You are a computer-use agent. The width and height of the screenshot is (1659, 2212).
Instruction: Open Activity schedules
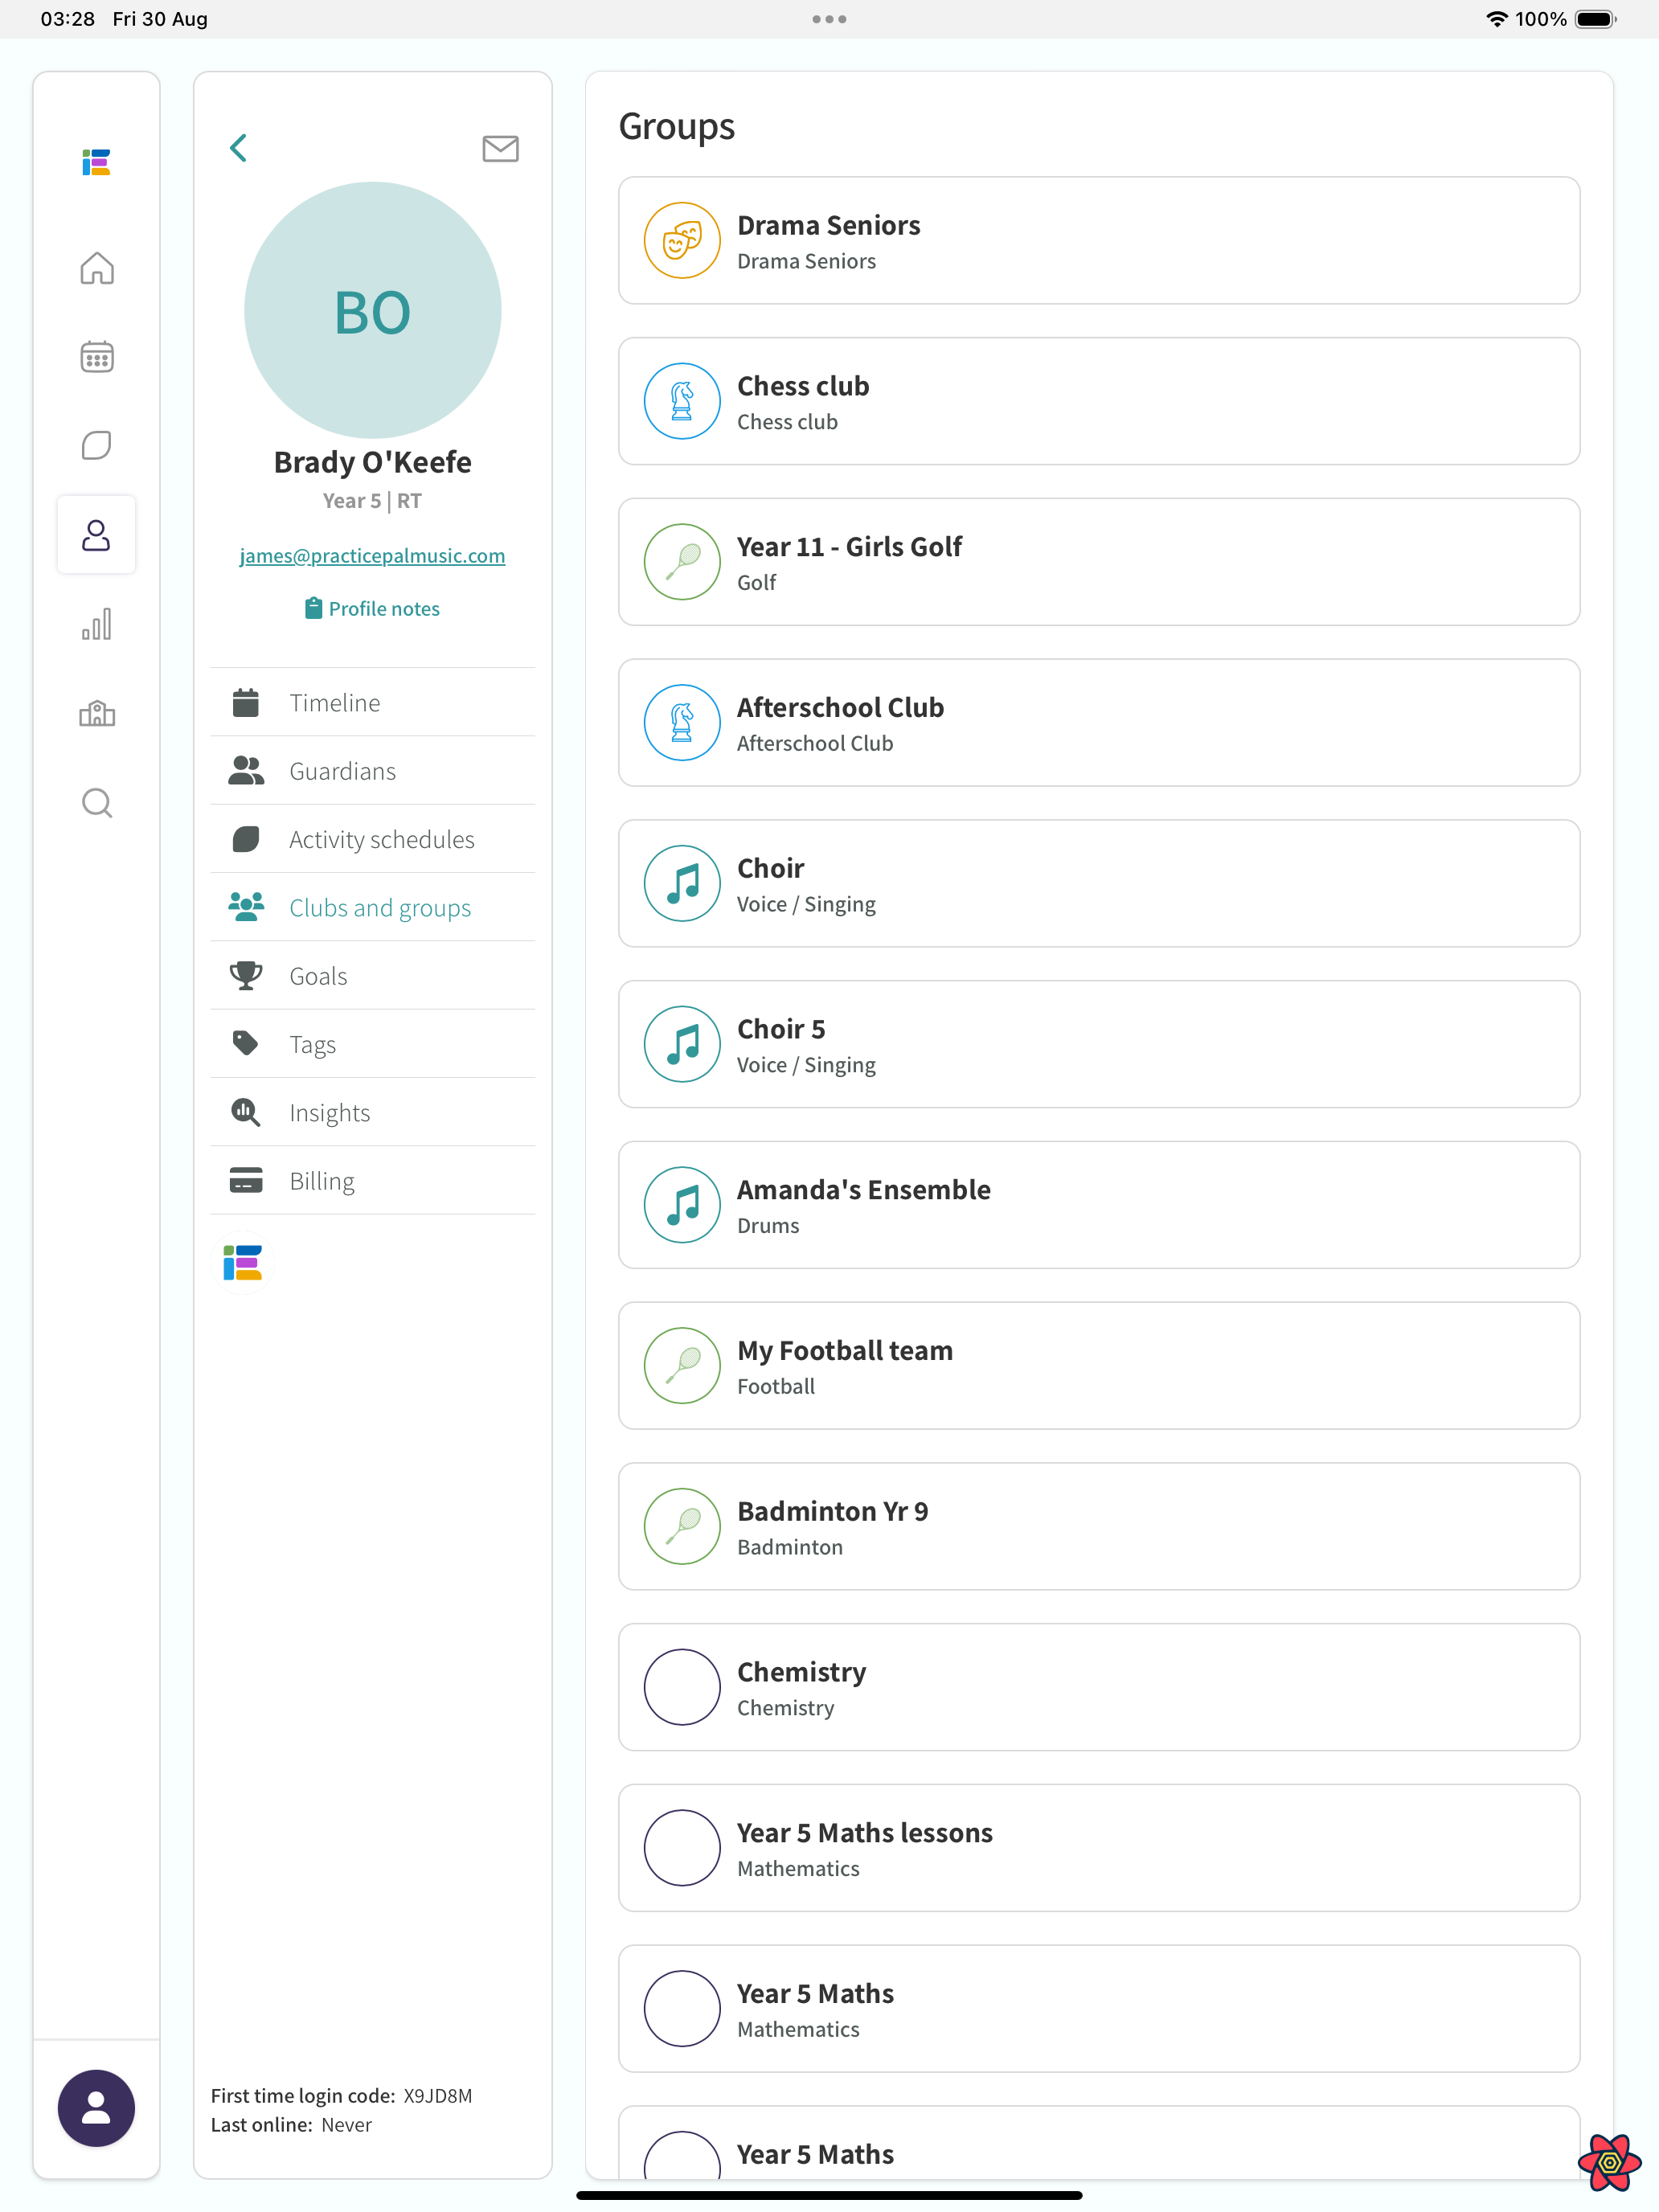click(373, 839)
